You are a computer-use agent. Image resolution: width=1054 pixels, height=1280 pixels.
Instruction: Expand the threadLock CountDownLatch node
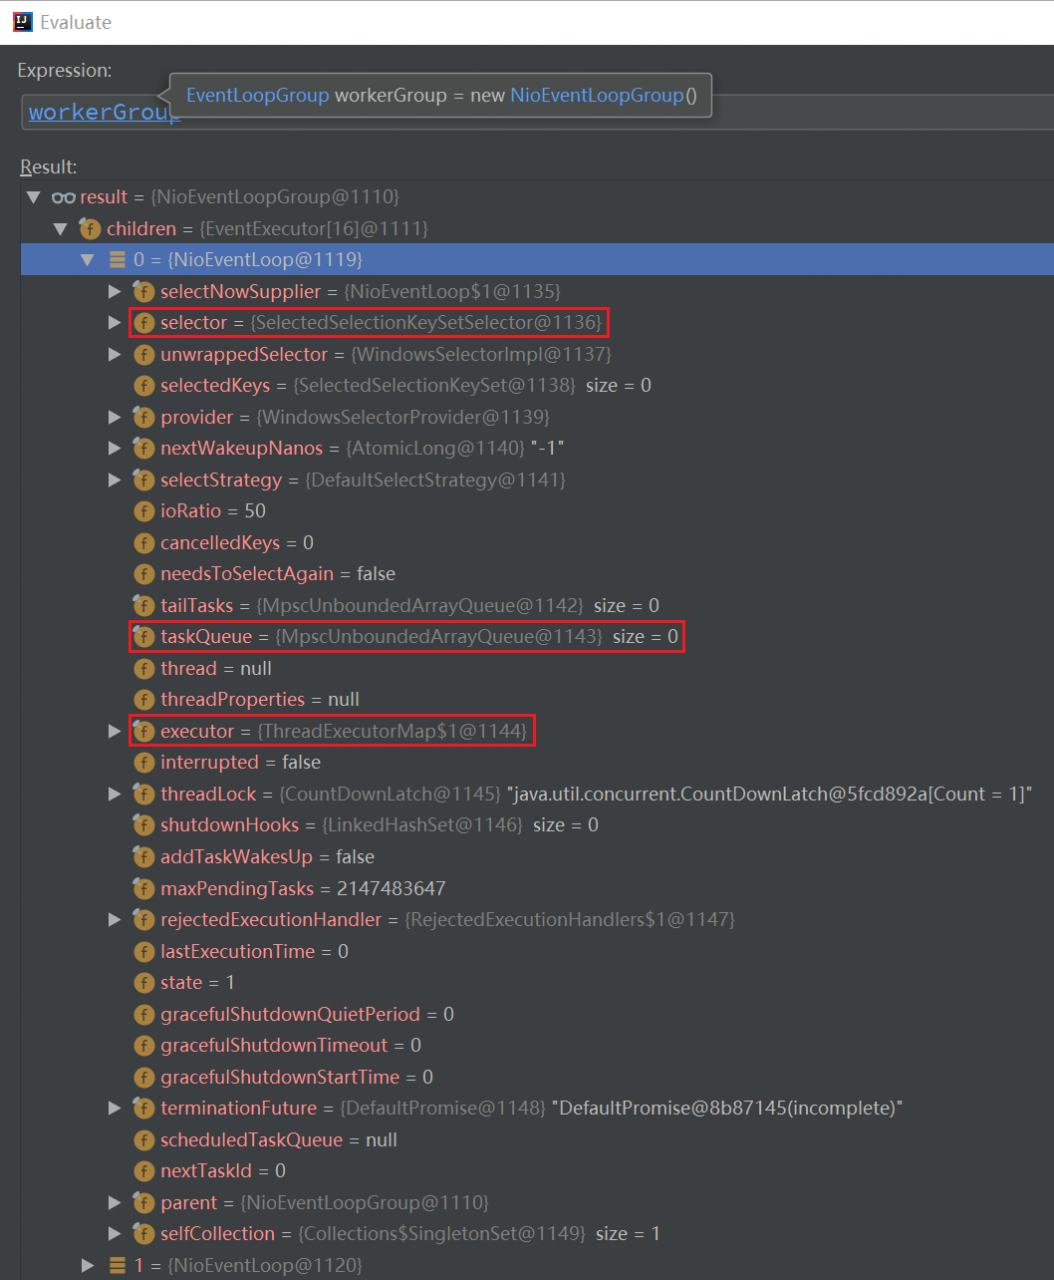point(115,794)
